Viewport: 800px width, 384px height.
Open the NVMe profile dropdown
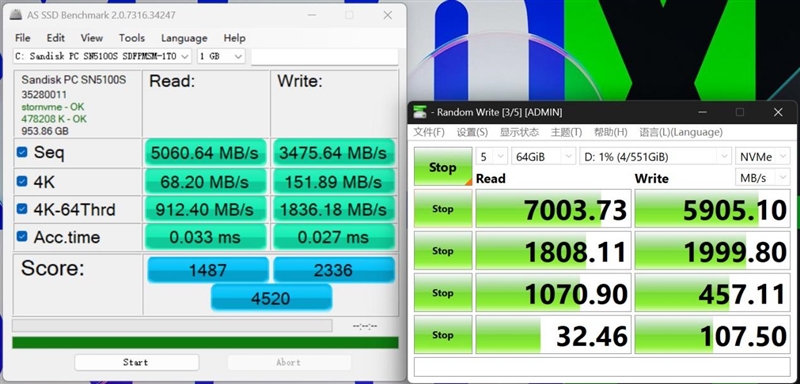click(x=762, y=157)
